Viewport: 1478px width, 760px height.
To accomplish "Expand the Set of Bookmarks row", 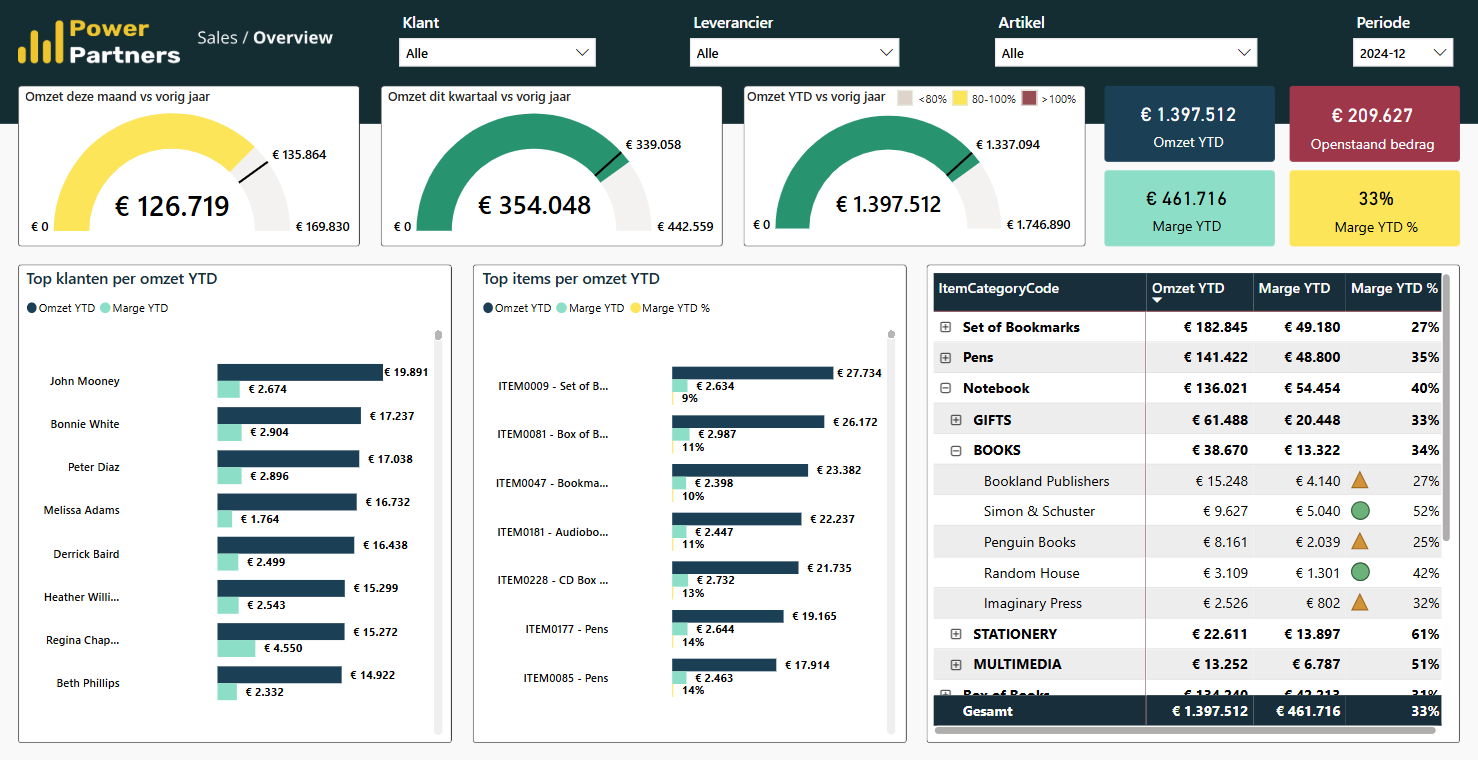I will [x=945, y=327].
